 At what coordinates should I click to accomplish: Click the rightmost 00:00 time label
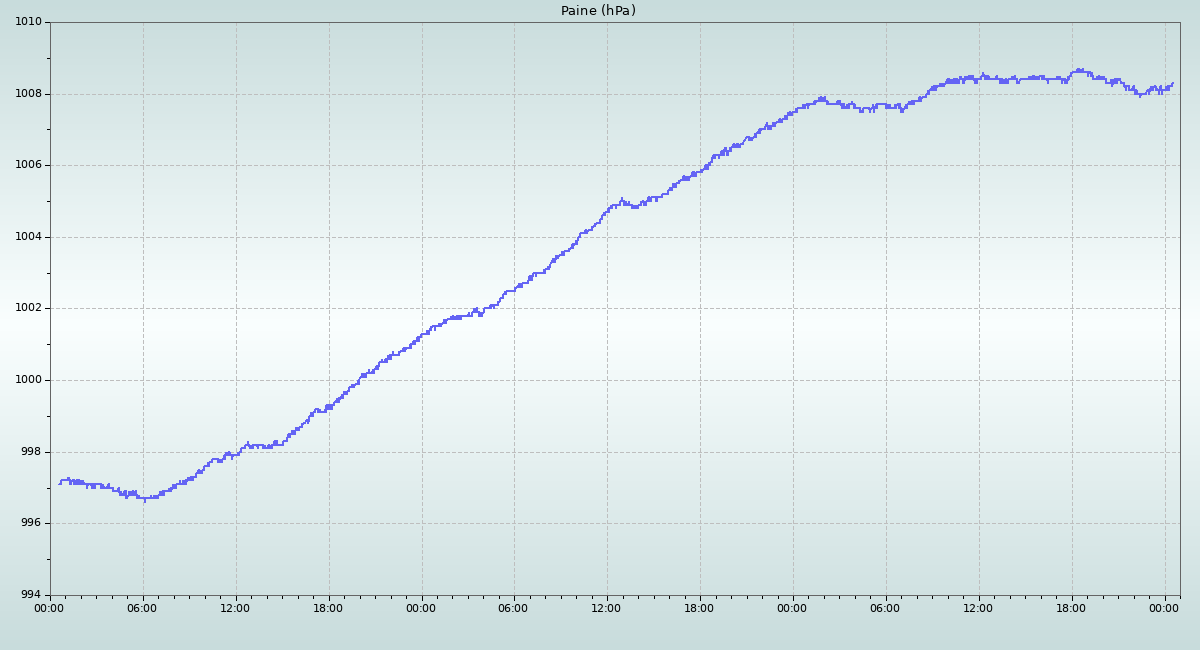1164,608
